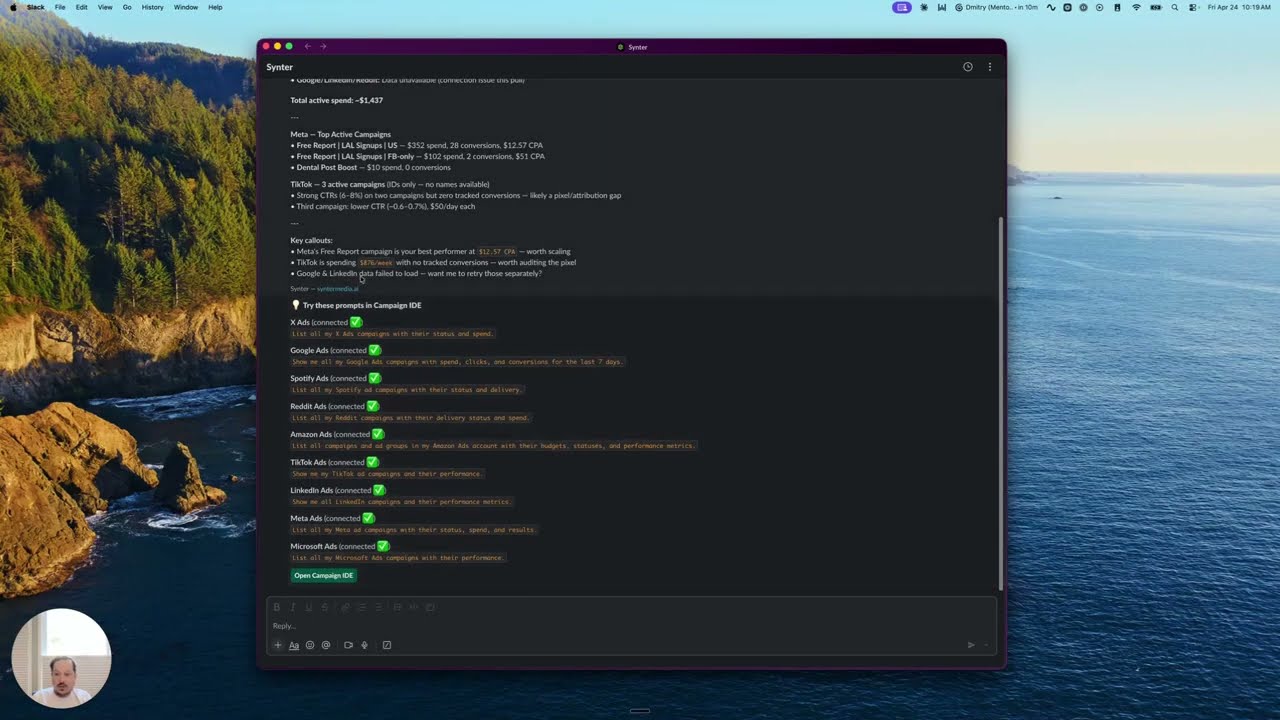Screen dimensions: 1280x720
Task: Click the 'Dmitry (Mento…' meeting menu bar item
Action: click(x=997, y=7)
